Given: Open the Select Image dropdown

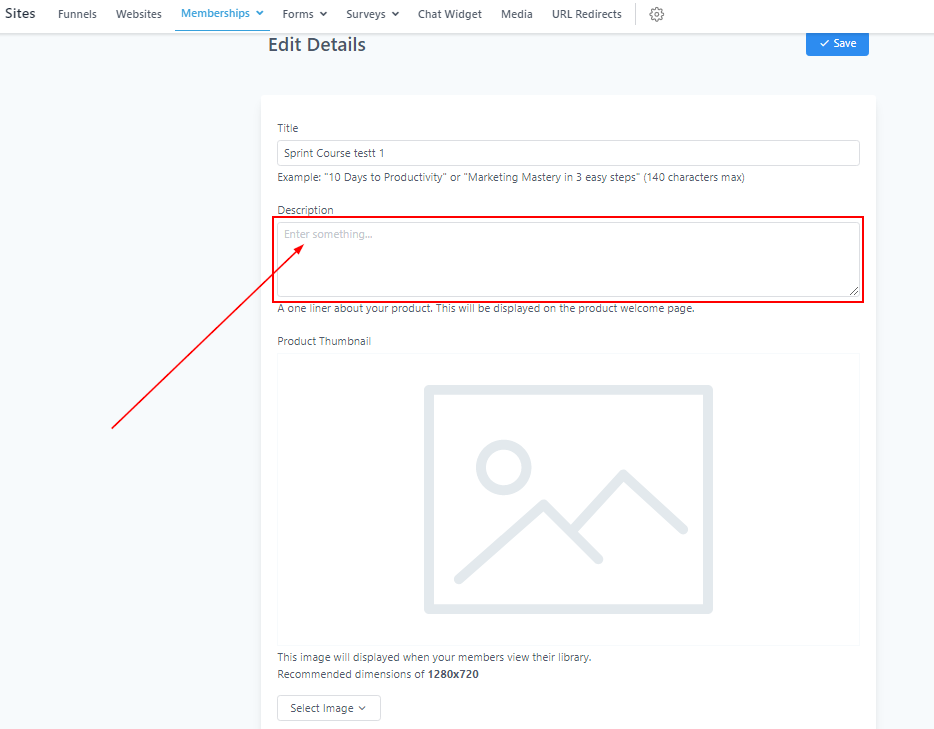Looking at the screenshot, I should click(x=328, y=708).
